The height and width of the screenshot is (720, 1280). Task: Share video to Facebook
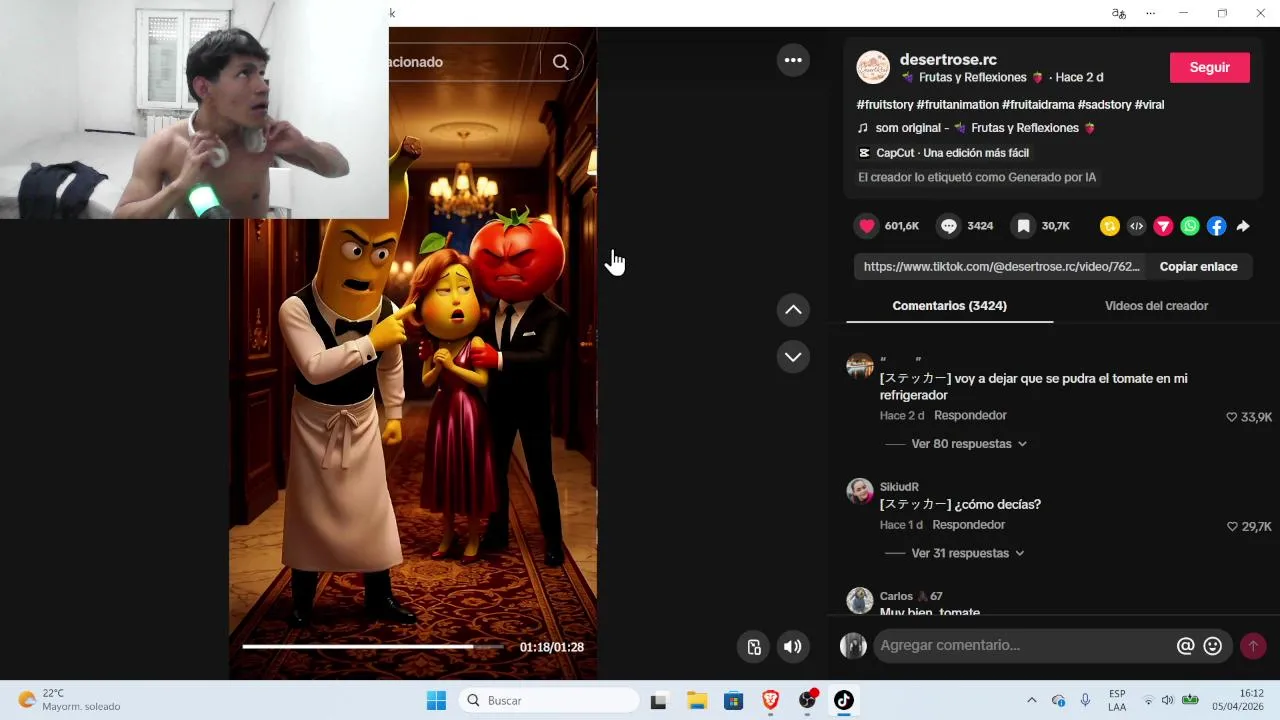pos(1216,227)
